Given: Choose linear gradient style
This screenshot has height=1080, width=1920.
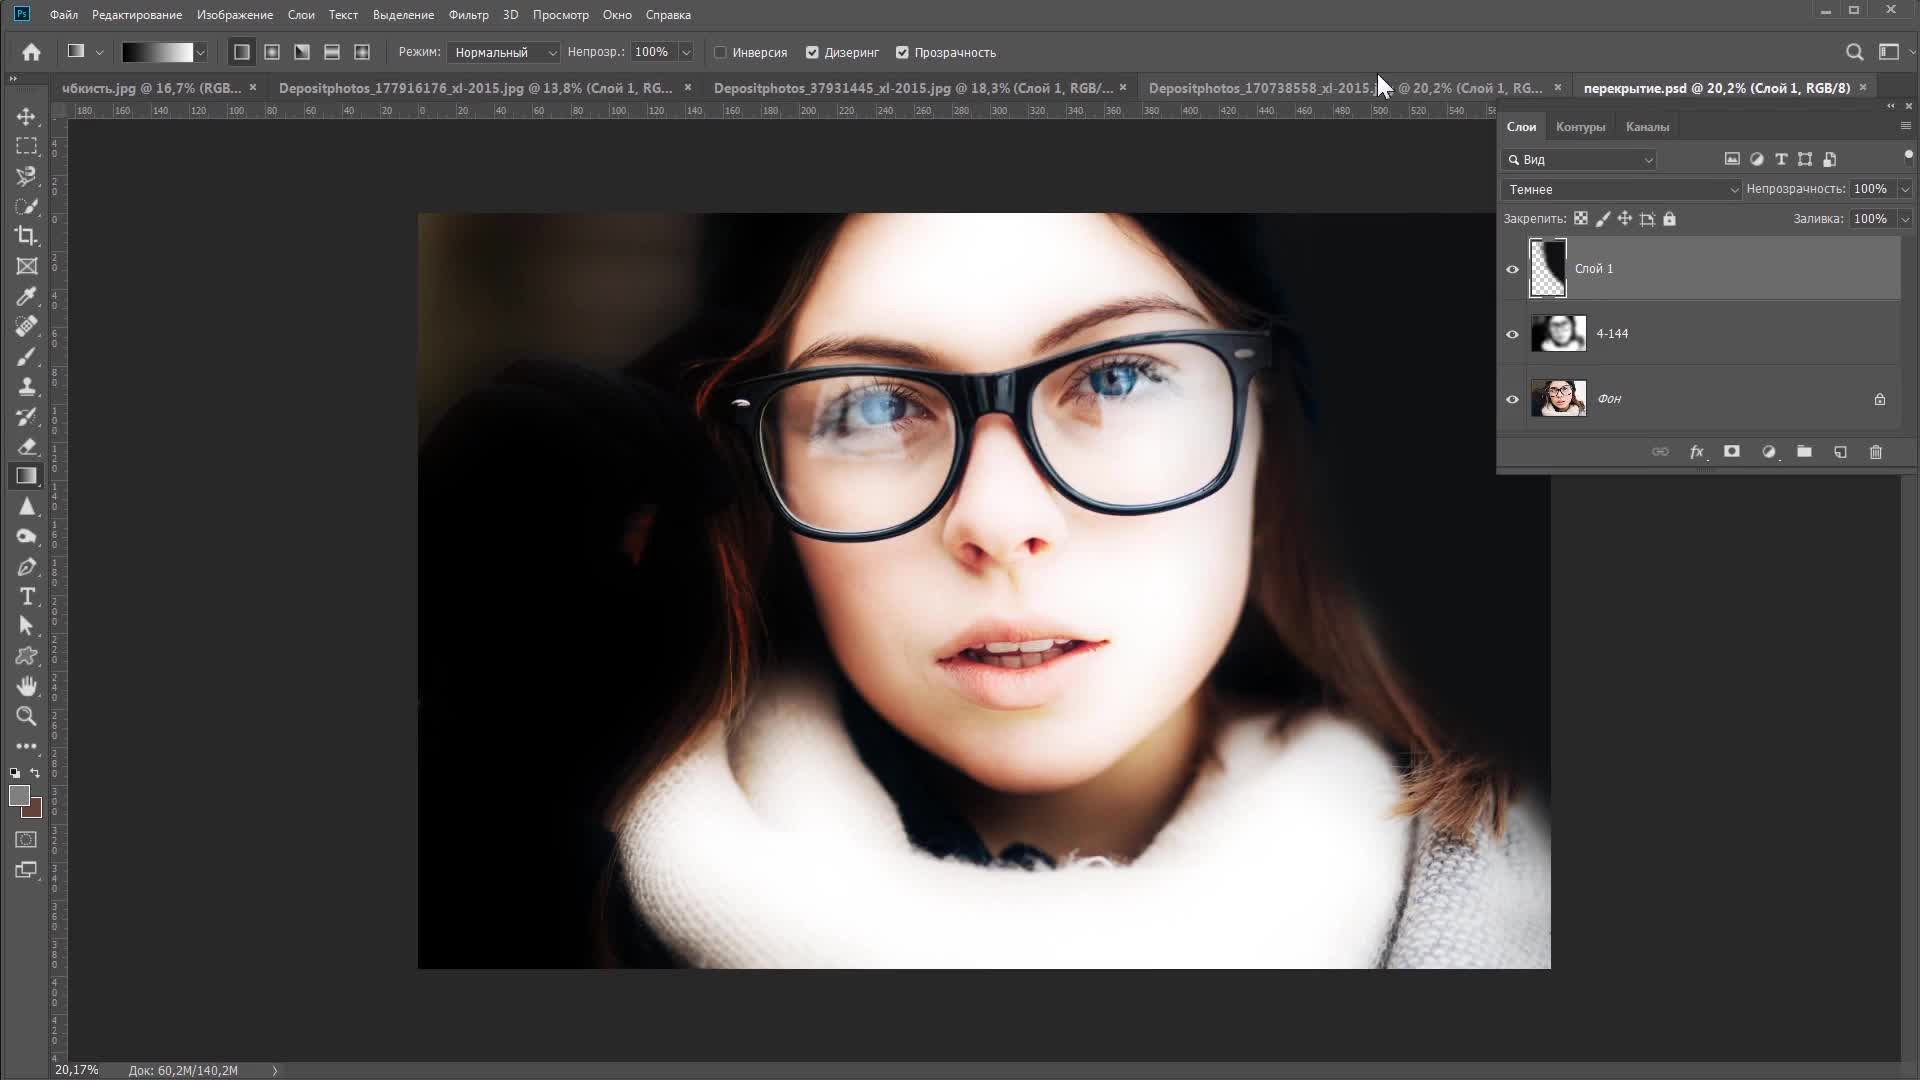Looking at the screenshot, I should point(242,52).
